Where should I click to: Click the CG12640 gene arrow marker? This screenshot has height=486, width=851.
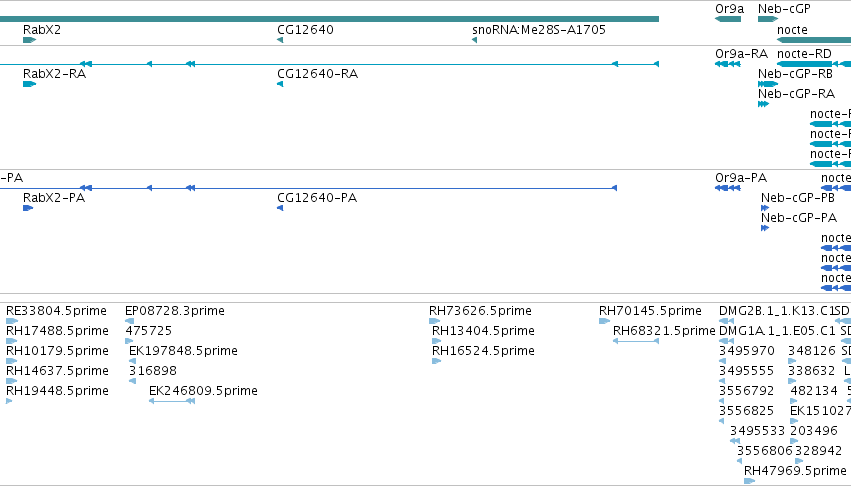280,40
